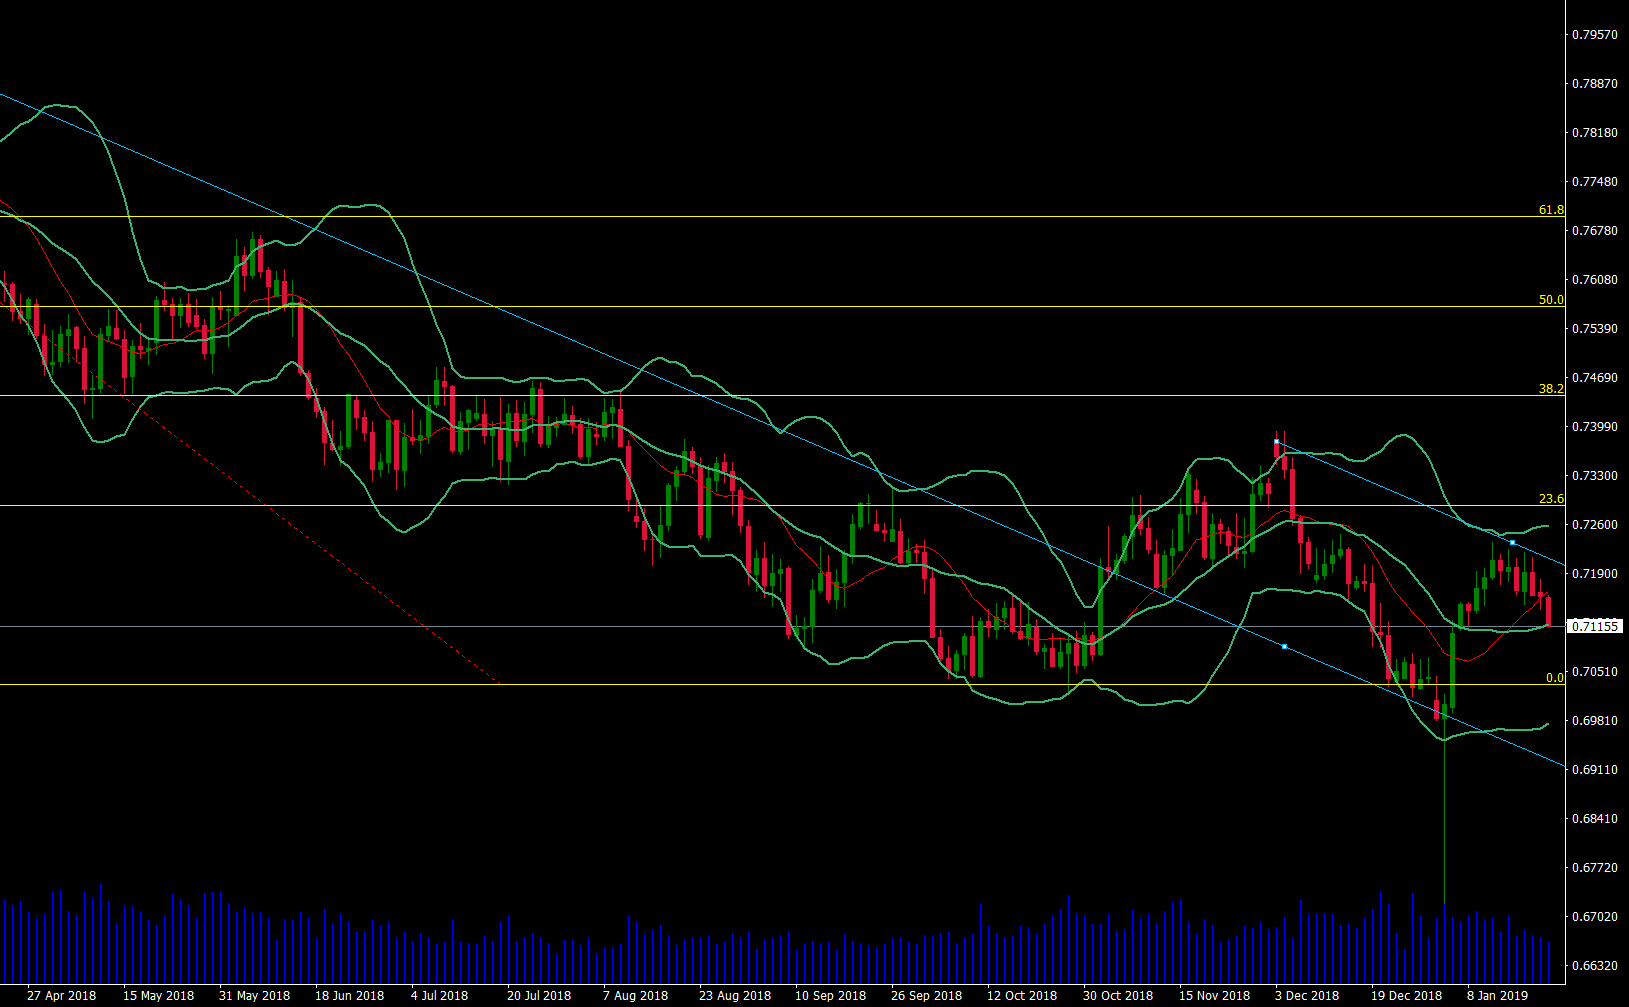This screenshot has height=1007, width=1629.
Task: Select the channel anchor point at December 2018 high
Action: pos(1277,441)
